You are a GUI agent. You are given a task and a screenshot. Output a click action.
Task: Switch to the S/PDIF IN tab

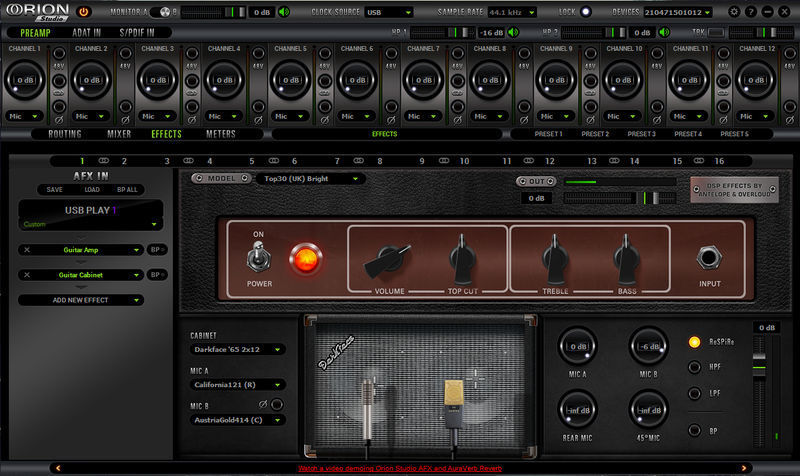click(x=137, y=33)
